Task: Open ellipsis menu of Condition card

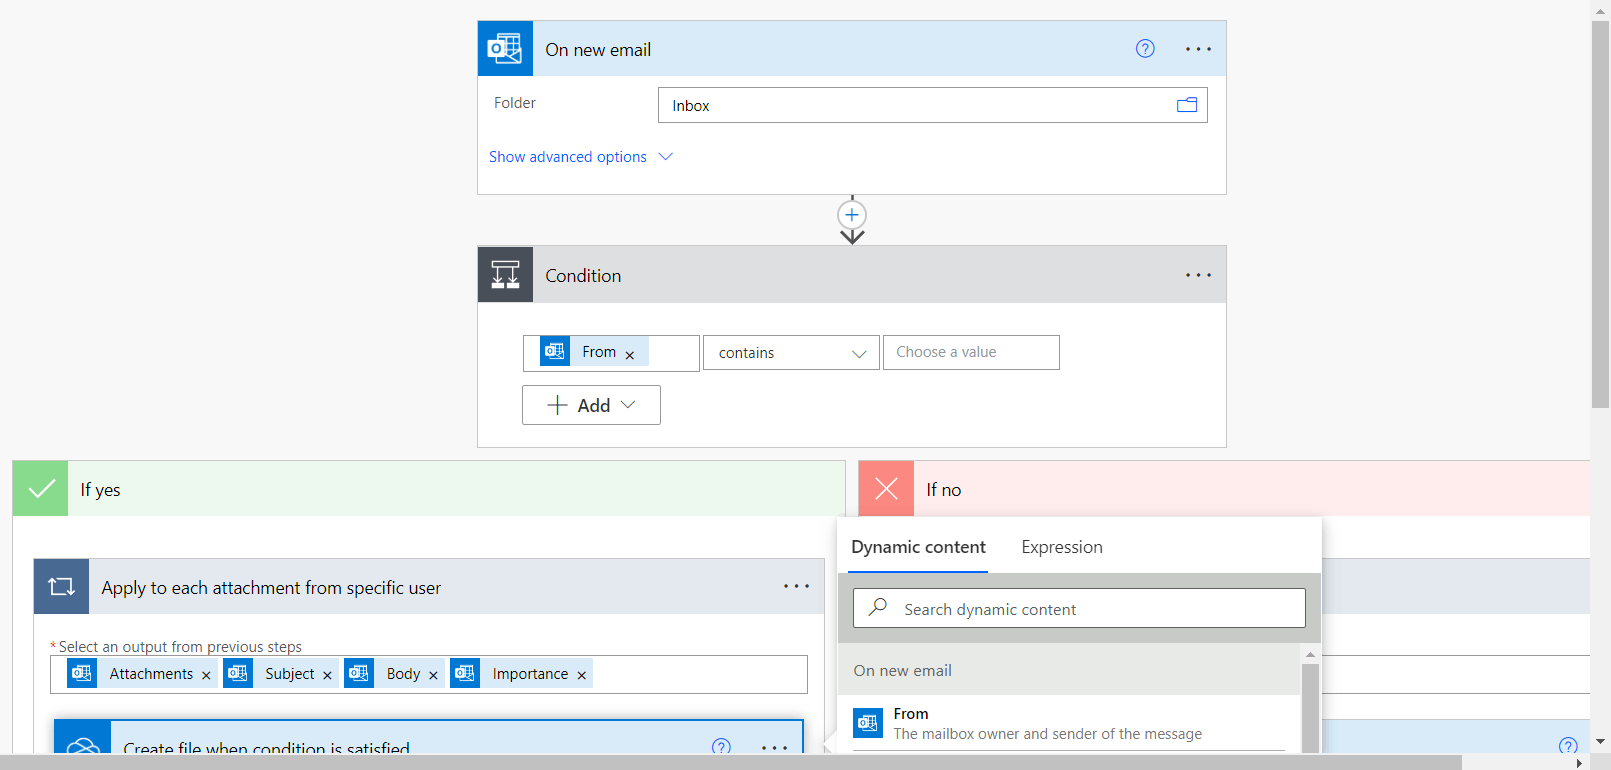Action: point(1198,275)
